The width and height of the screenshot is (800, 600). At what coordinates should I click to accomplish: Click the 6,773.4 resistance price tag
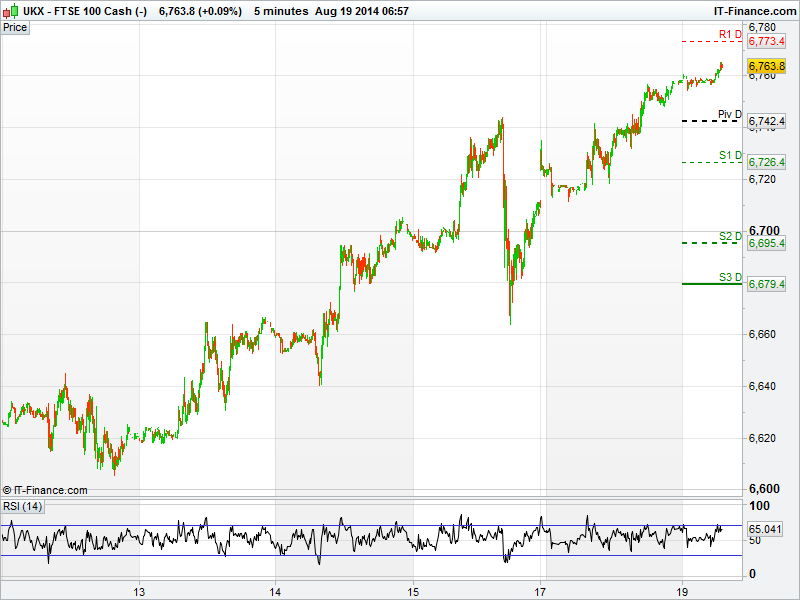(x=767, y=41)
